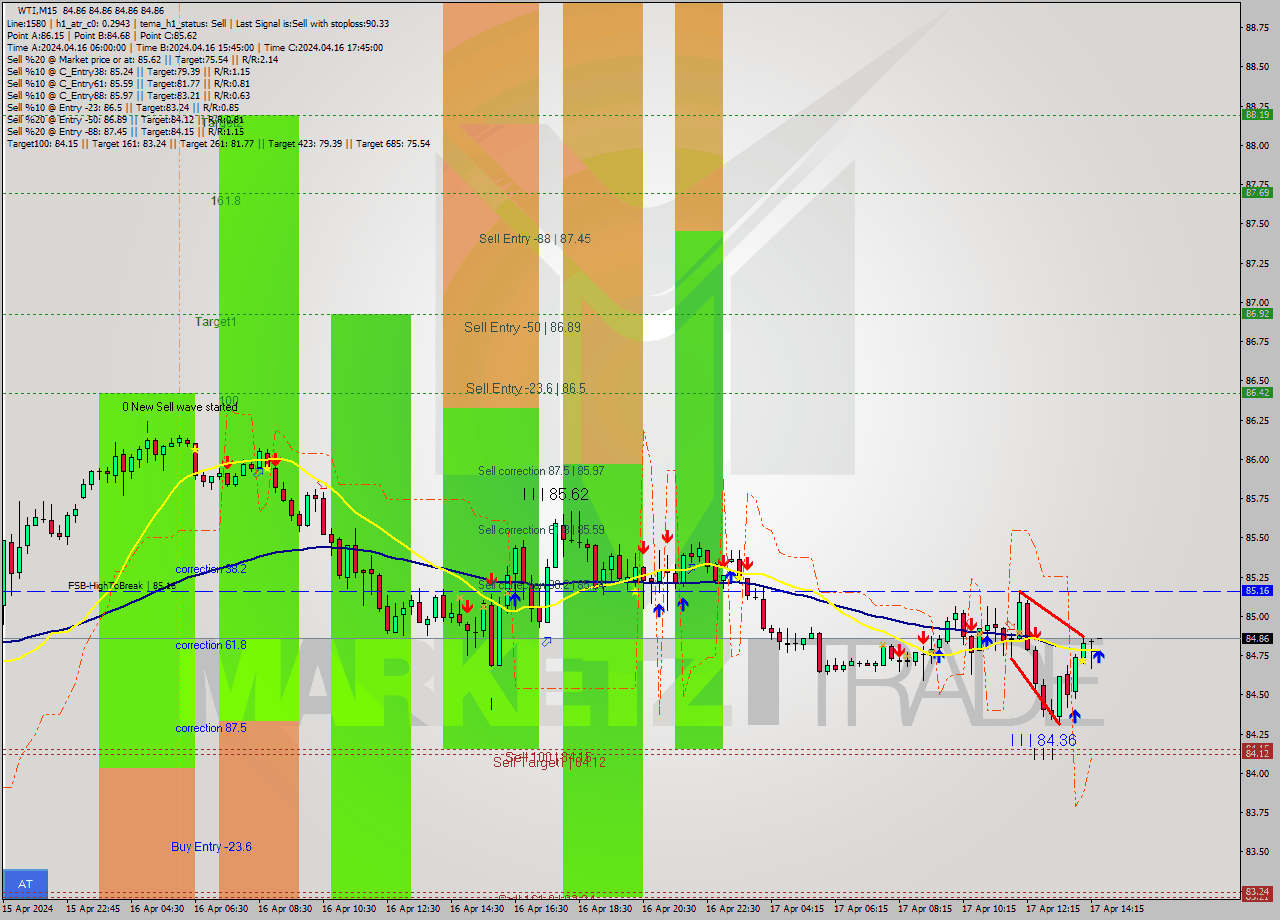Click the 86.42 price tag on axis

point(1257,392)
